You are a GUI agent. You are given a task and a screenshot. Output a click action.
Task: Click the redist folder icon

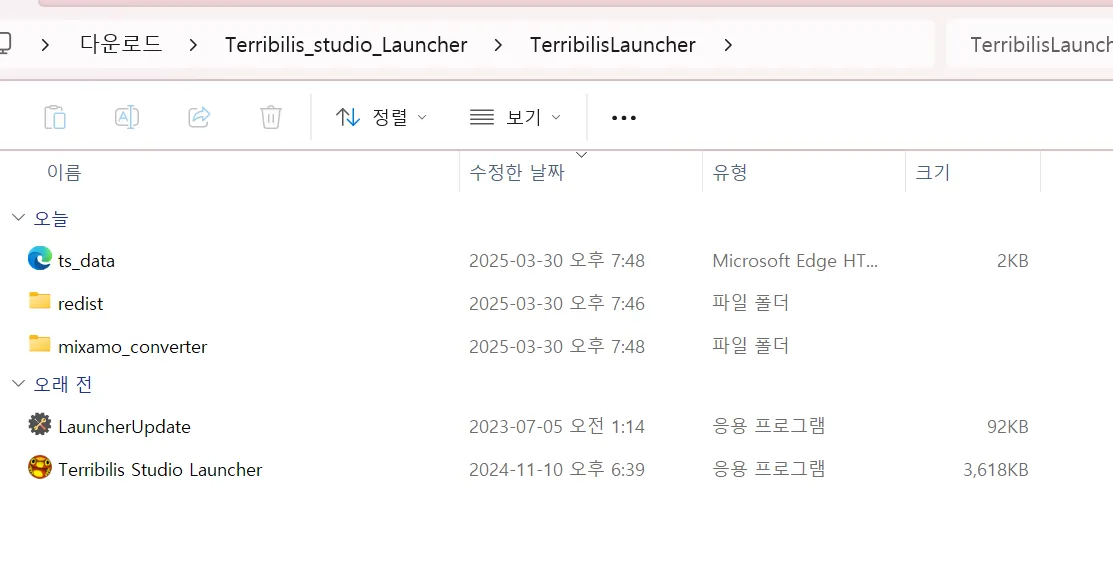click(40, 301)
